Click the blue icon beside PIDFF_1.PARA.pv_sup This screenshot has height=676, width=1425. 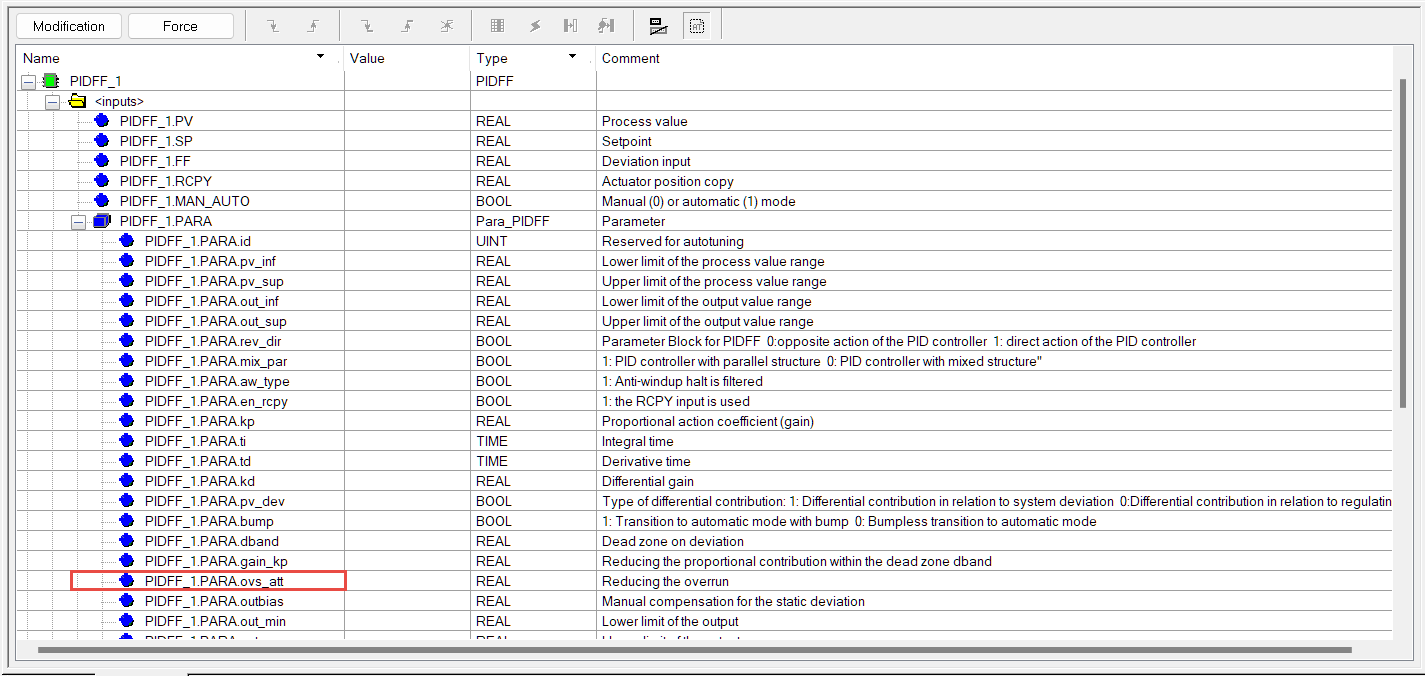126,281
